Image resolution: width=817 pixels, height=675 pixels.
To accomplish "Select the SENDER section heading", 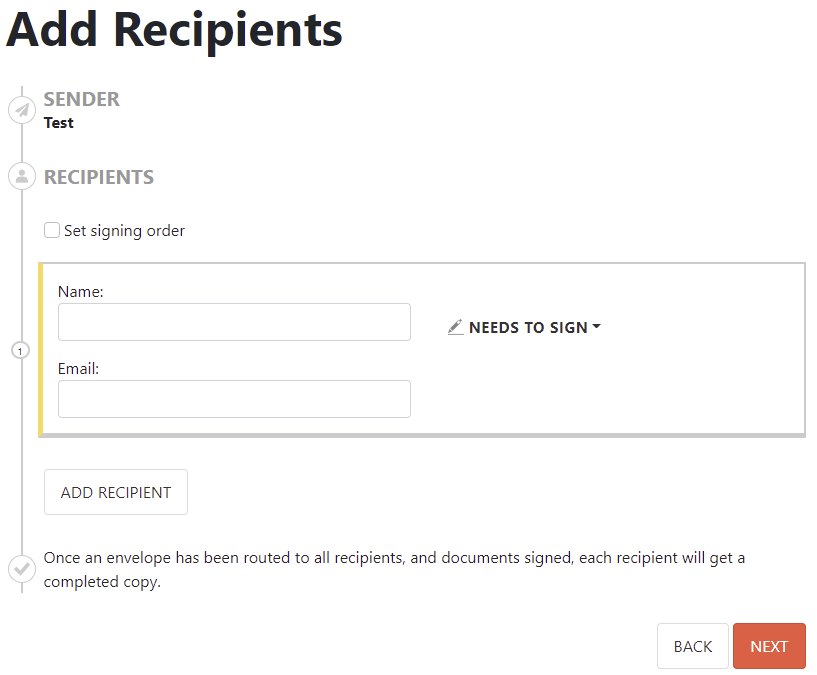I will click(82, 99).
